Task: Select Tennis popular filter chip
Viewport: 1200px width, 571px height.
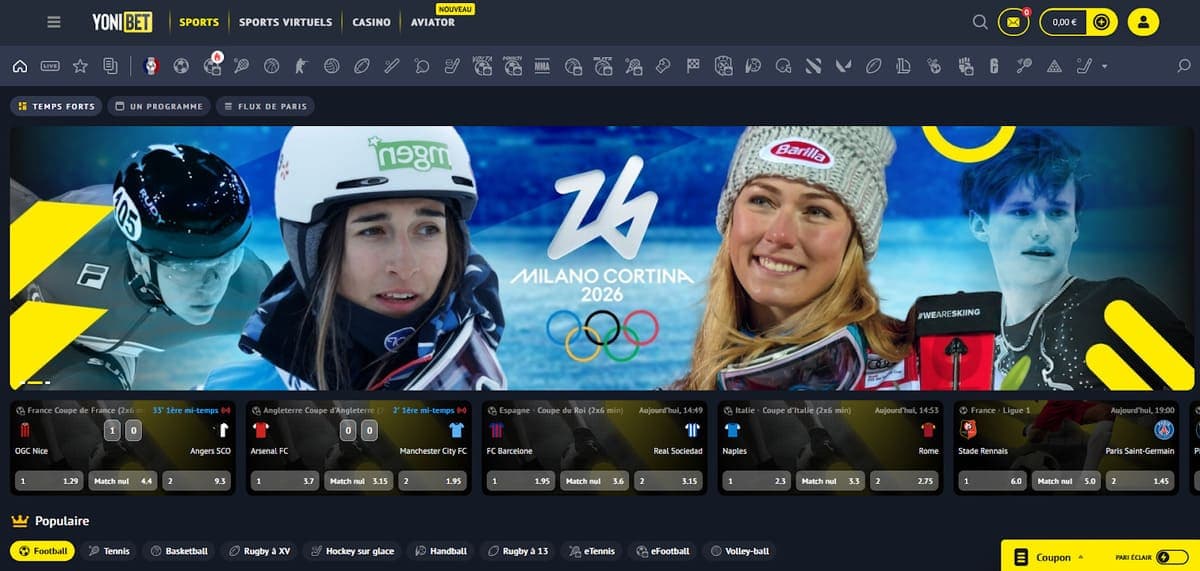Action: click(x=109, y=551)
